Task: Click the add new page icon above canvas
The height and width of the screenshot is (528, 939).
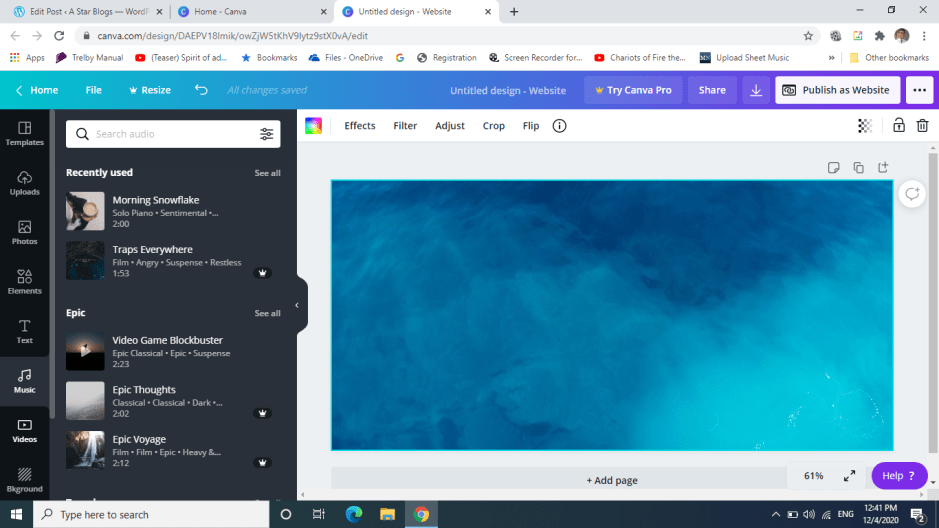Action: tap(883, 168)
